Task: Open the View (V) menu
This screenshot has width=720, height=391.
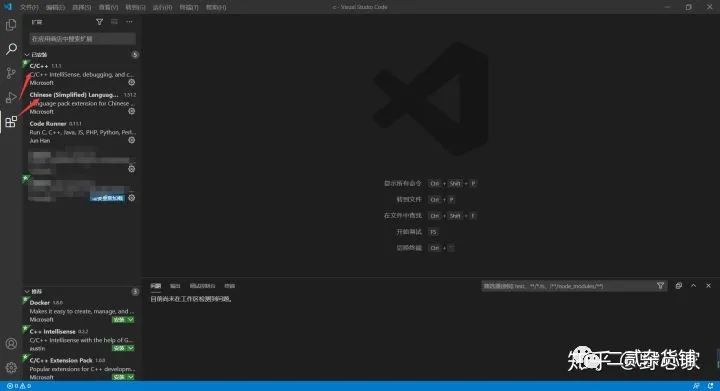Action: (x=108, y=7)
